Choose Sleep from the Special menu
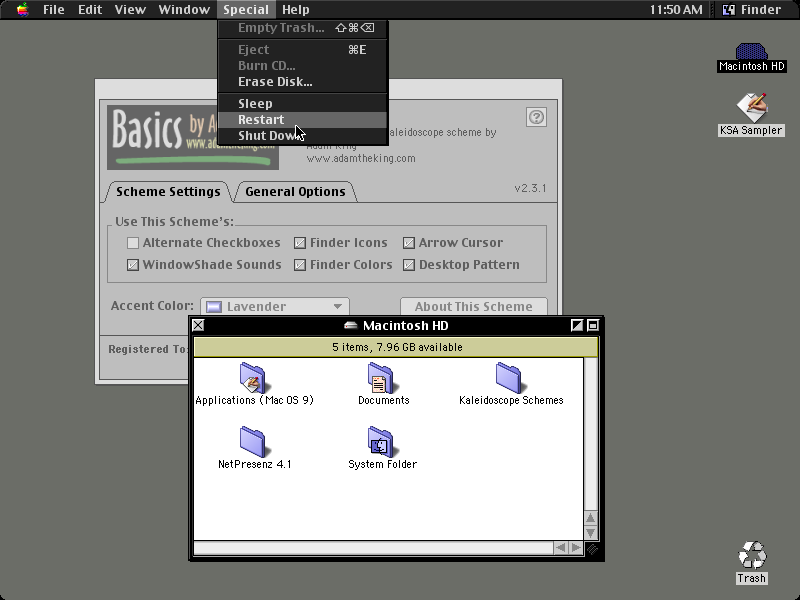The width and height of the screenshot is (800, 600). coord(303,104)
